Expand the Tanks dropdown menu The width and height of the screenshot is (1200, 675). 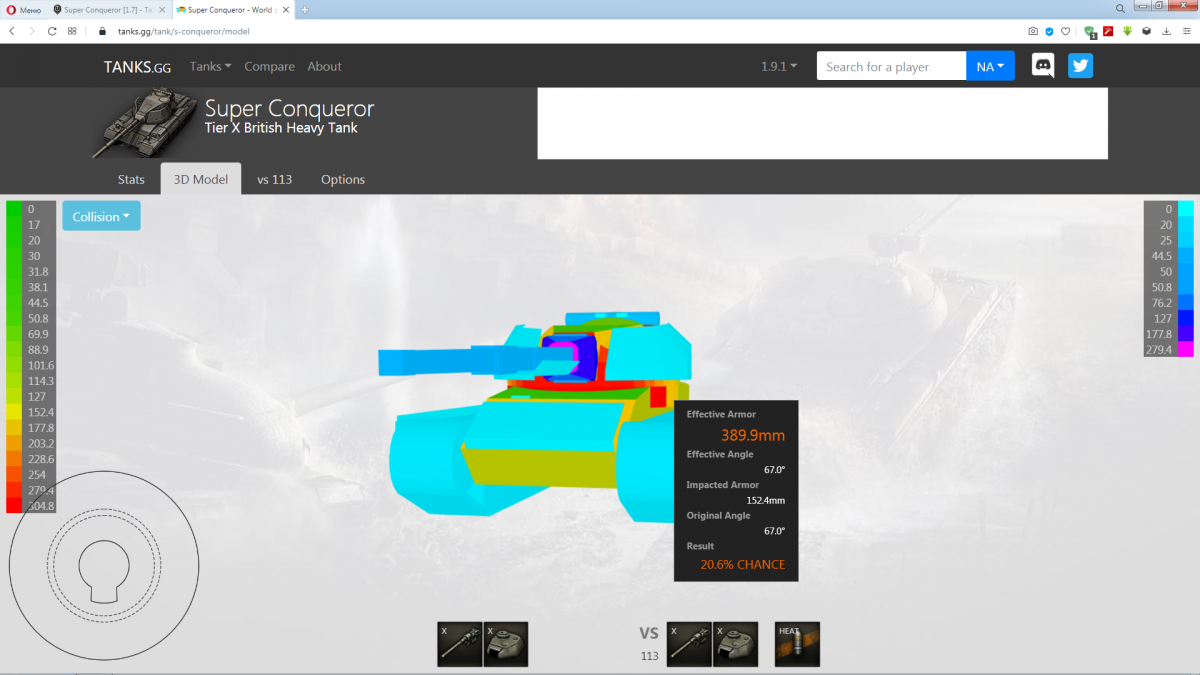click(210, 66)
